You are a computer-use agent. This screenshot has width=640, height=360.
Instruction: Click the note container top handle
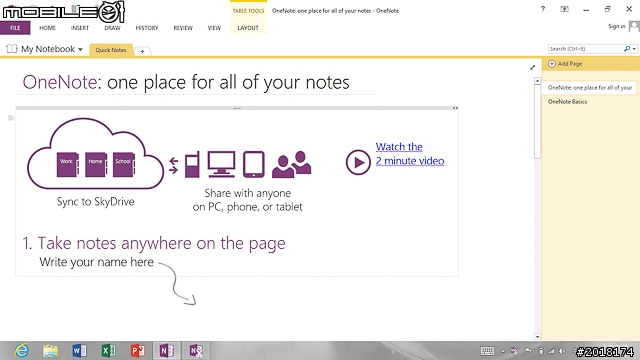tap(237, 108)
